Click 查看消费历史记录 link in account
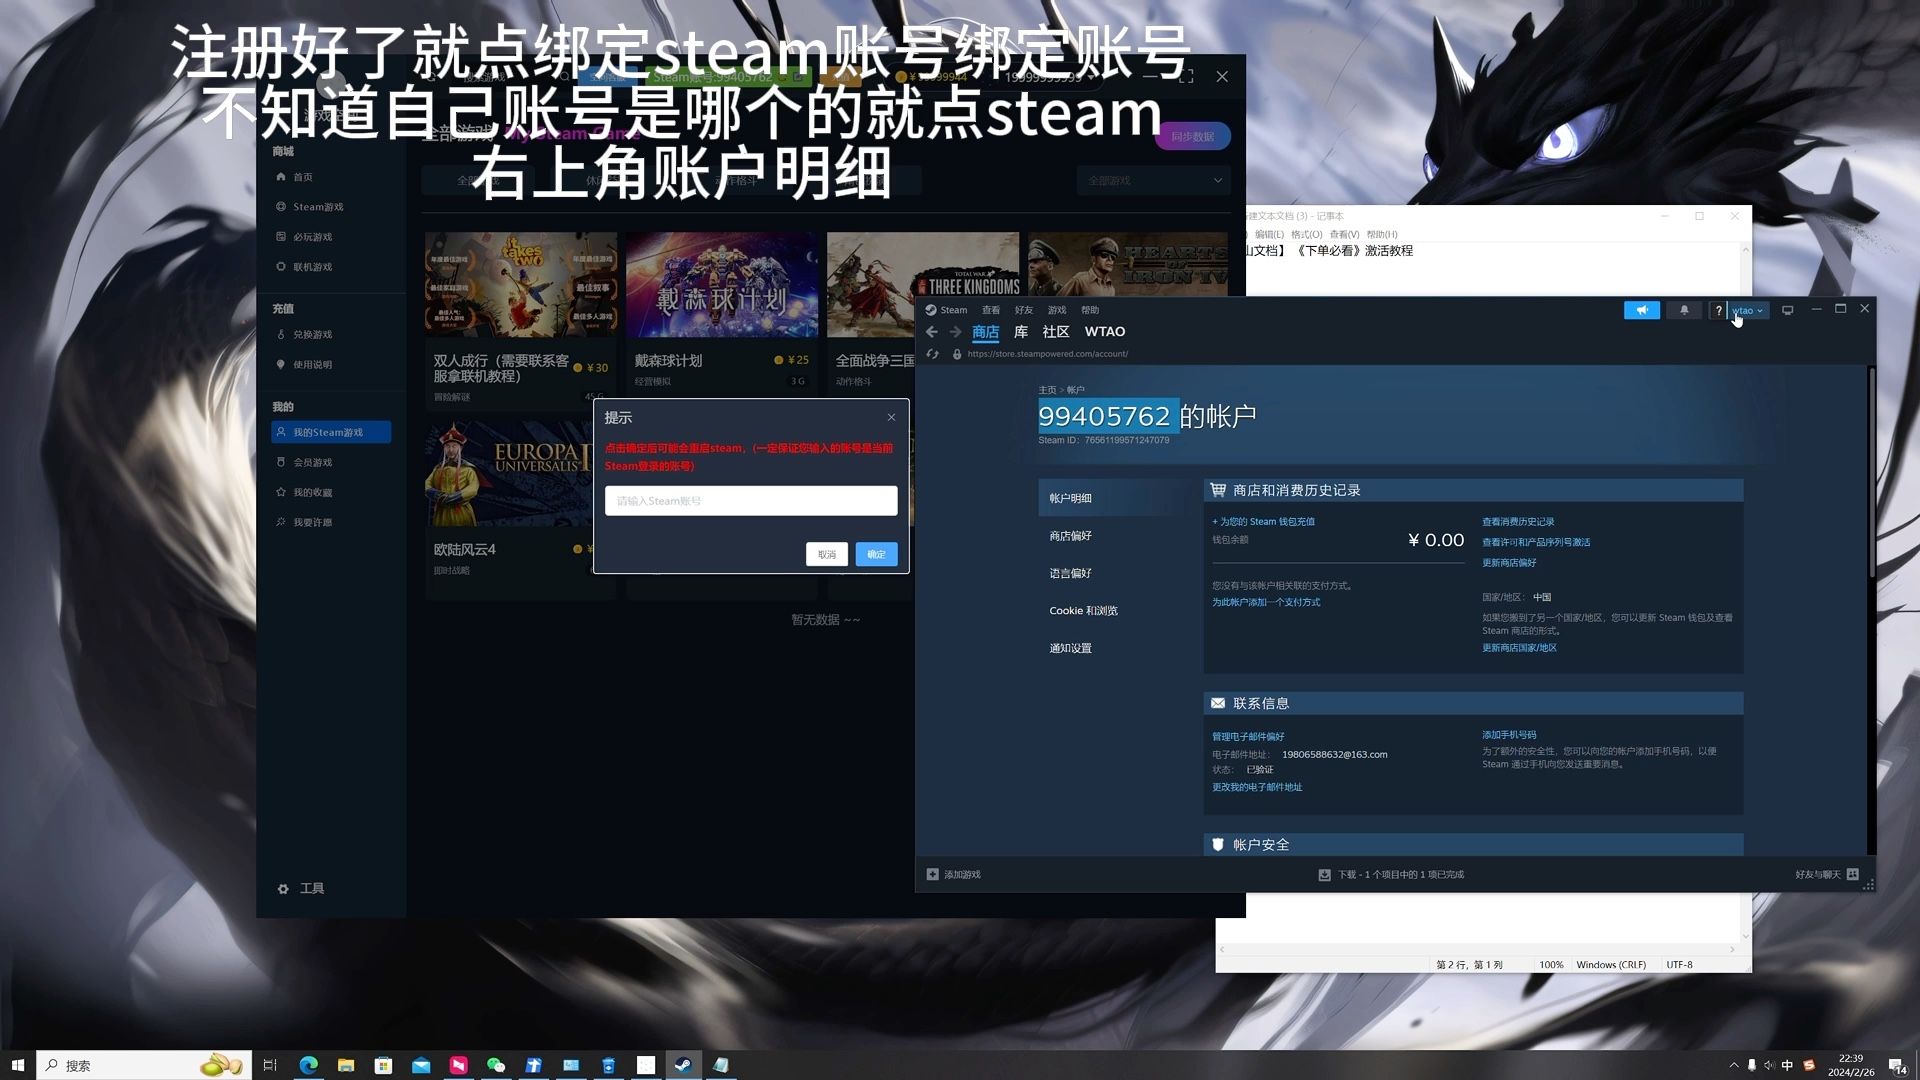This screenshot has width=1920, height=1080. pos(1516,521)
